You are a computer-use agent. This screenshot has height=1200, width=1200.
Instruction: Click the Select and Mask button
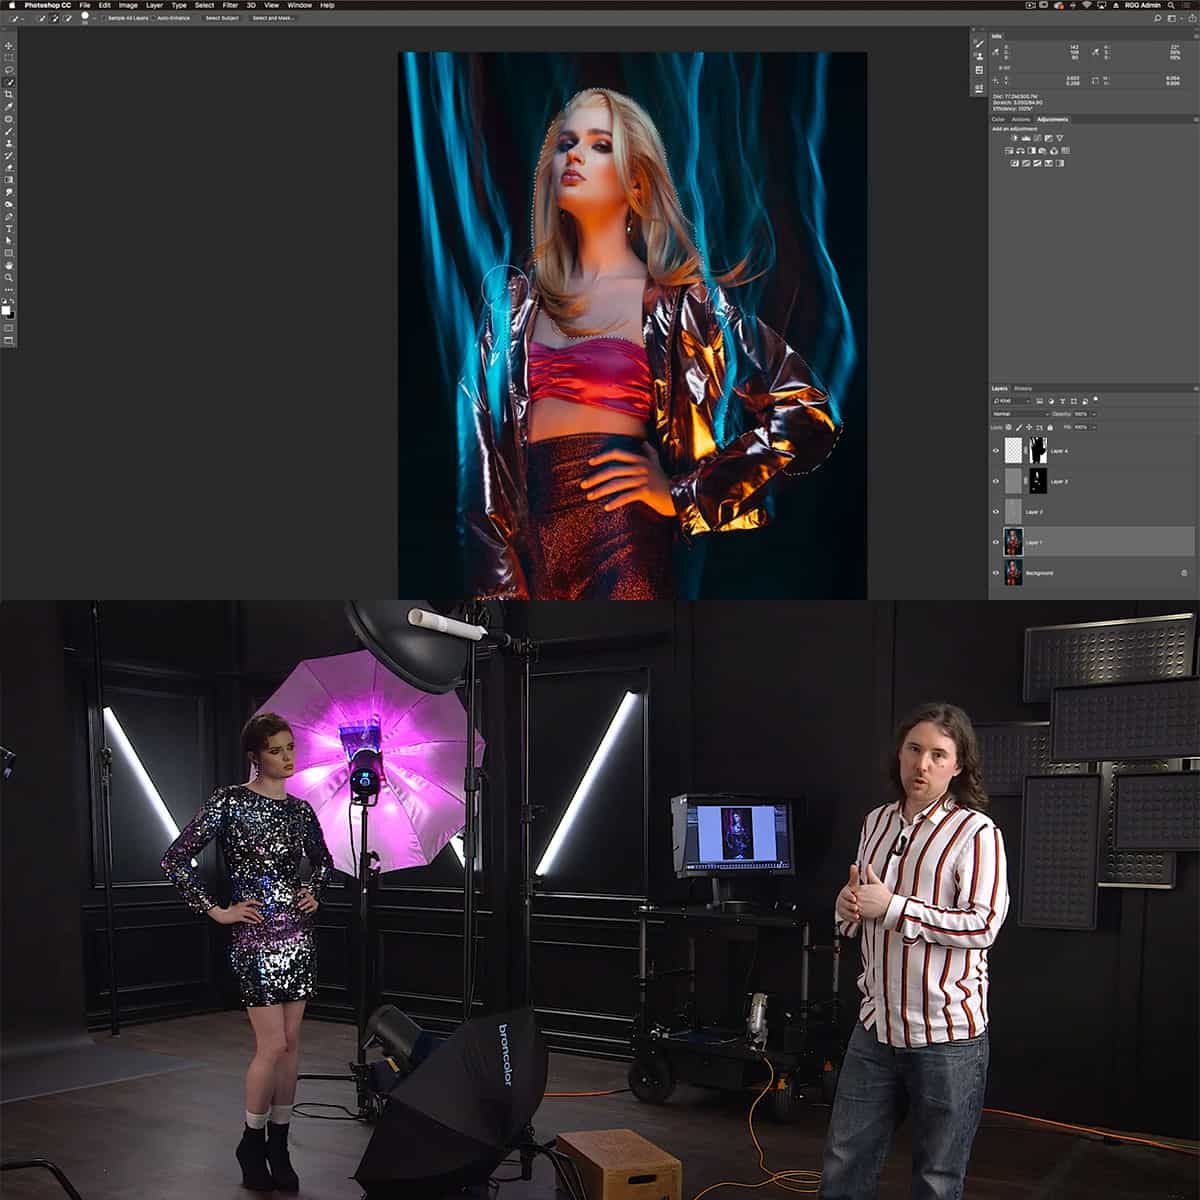[272, 17]
